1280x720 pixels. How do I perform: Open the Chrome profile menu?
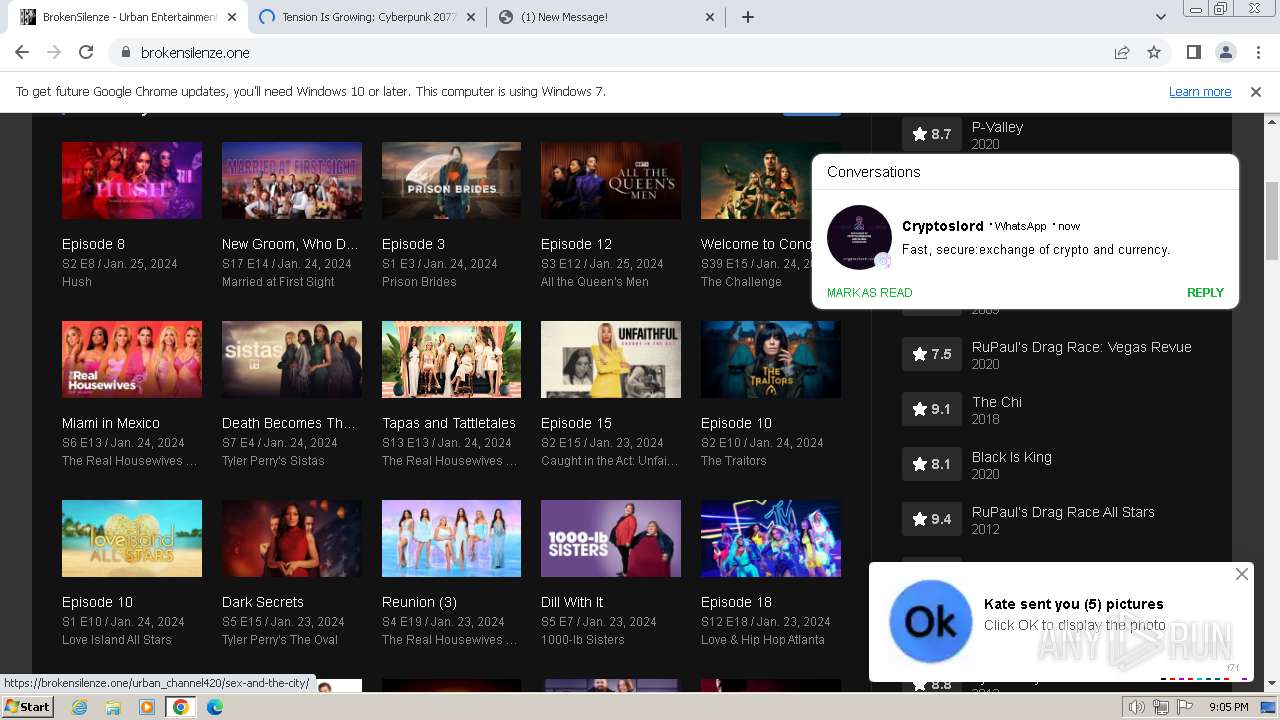1225,53
